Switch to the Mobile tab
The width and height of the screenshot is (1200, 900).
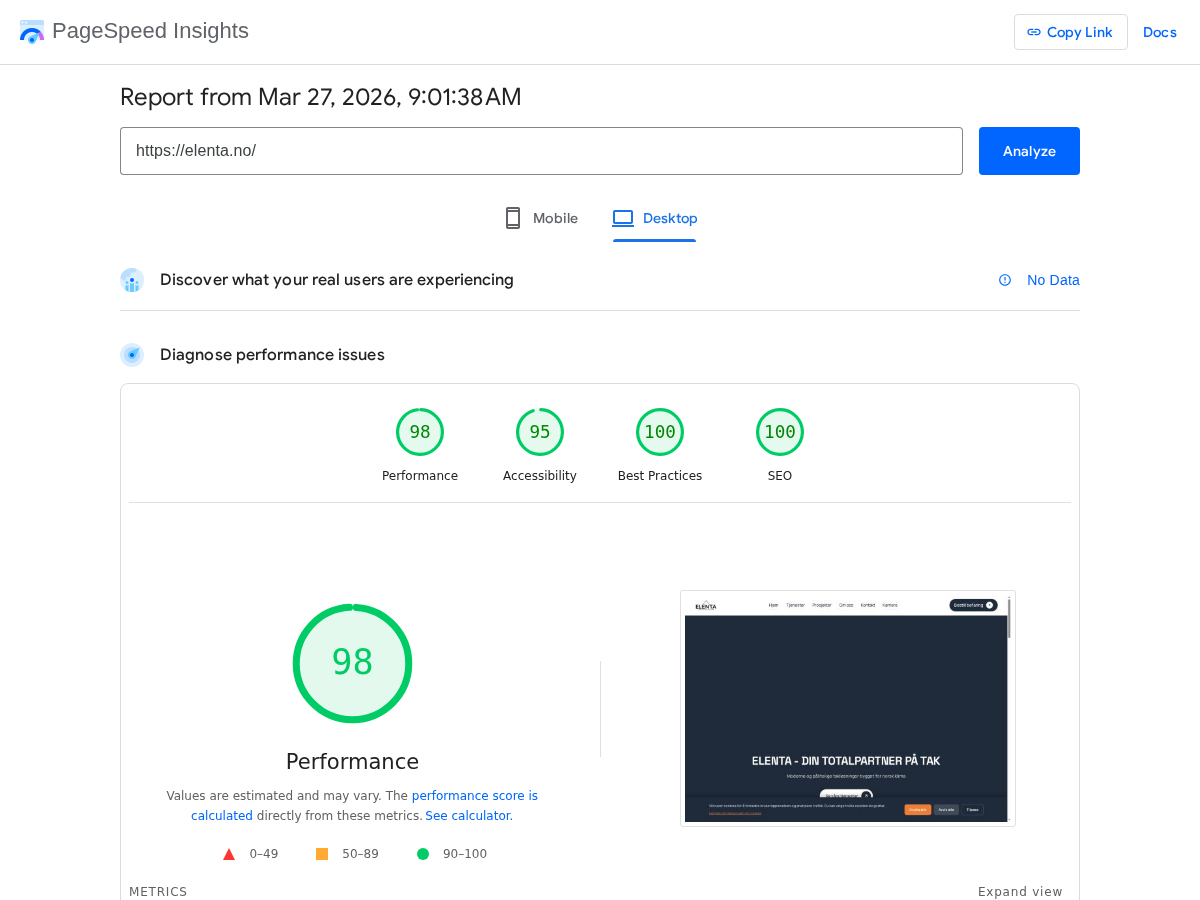[540, 217]
